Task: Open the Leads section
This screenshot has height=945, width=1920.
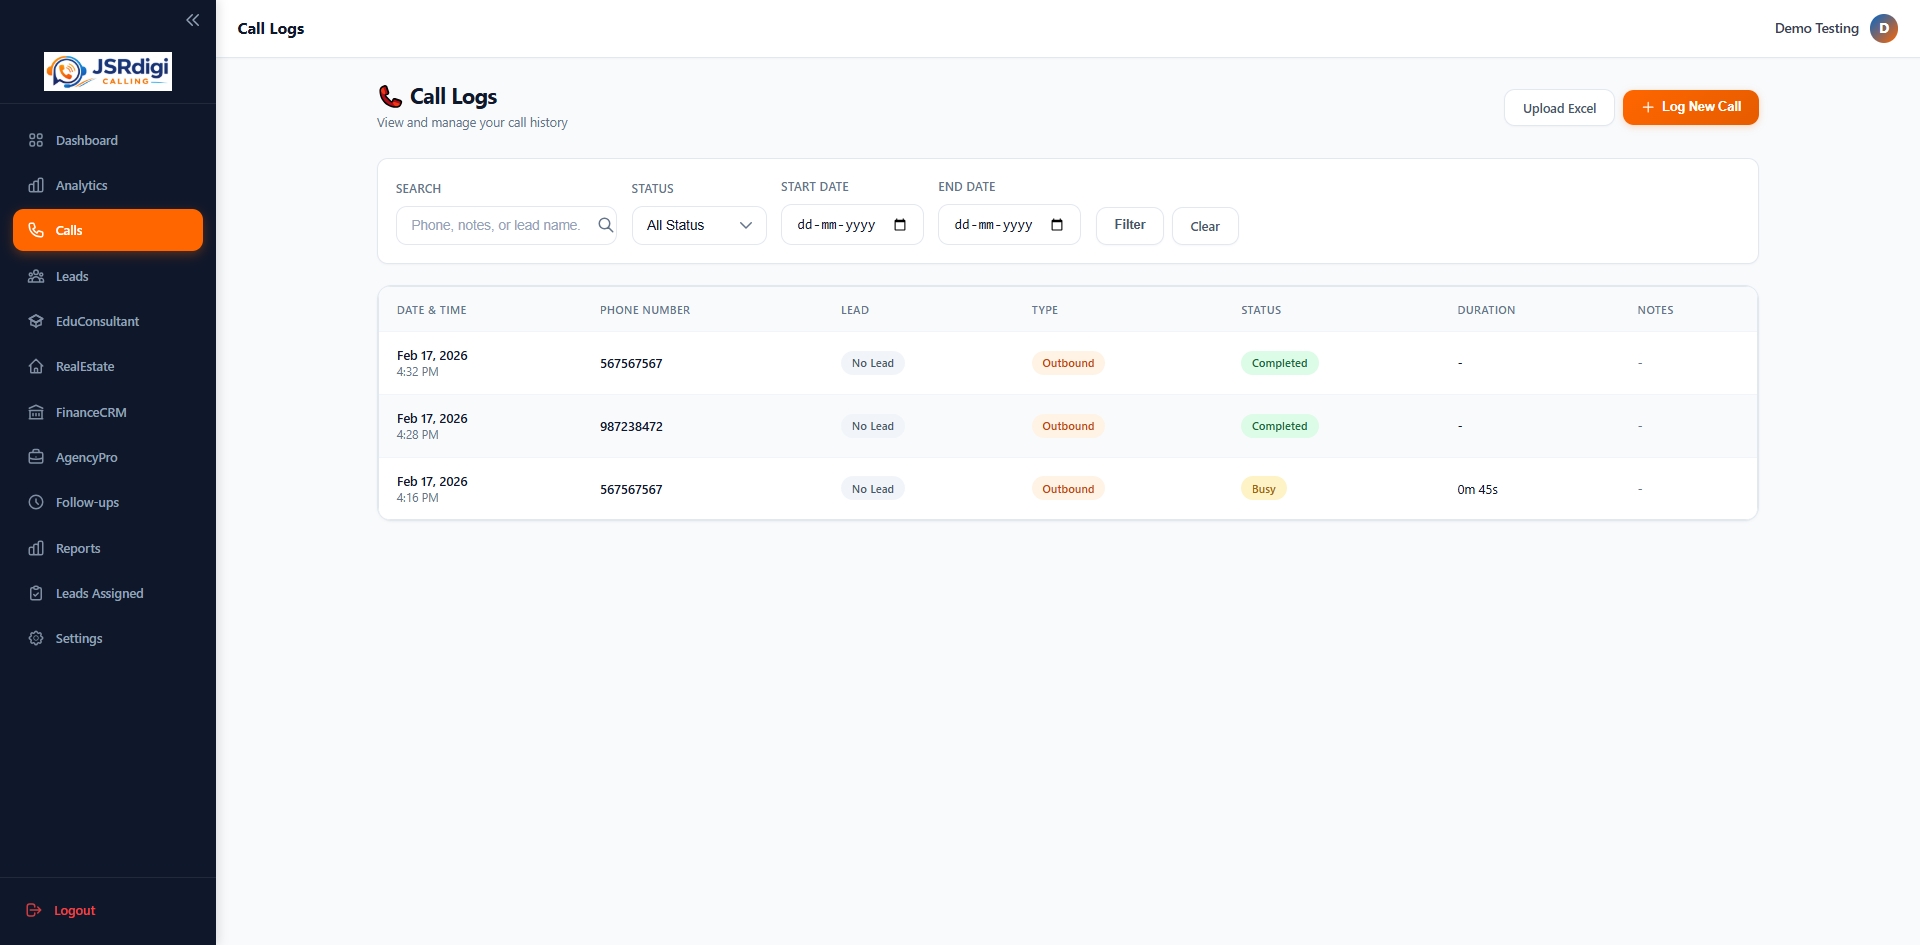Action: coord(108,276)
